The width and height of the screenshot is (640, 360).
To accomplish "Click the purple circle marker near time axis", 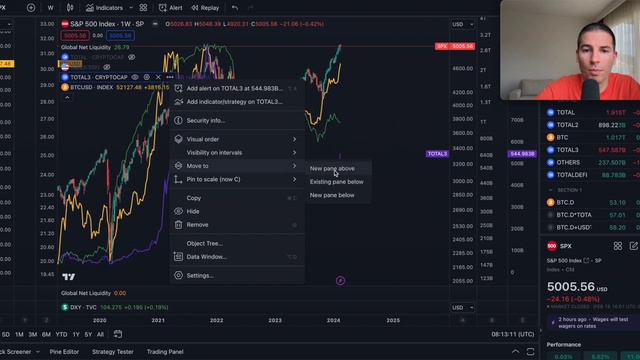I will point(340,280).
